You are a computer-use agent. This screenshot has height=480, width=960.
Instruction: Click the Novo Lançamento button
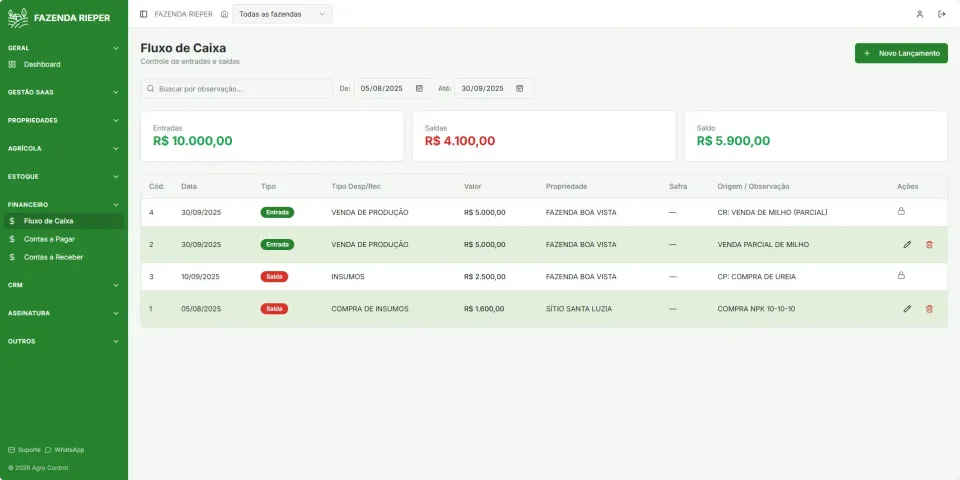click(901, 53)
